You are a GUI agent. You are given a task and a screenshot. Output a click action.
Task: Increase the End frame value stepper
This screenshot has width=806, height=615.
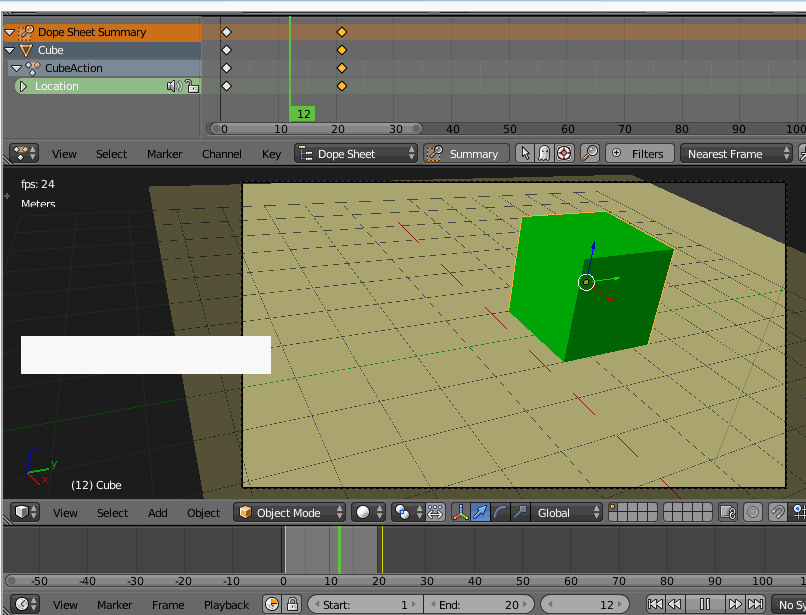526,604
